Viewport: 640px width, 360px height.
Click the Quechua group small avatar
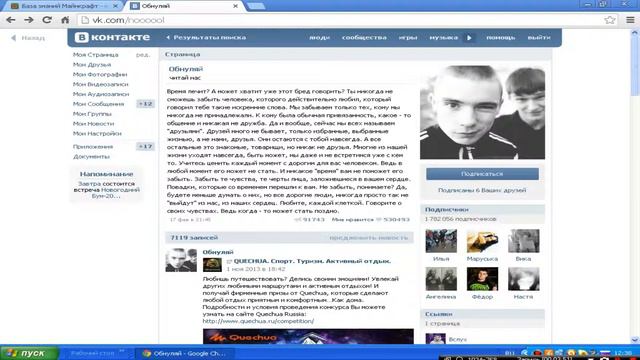(x=212, y=264)
